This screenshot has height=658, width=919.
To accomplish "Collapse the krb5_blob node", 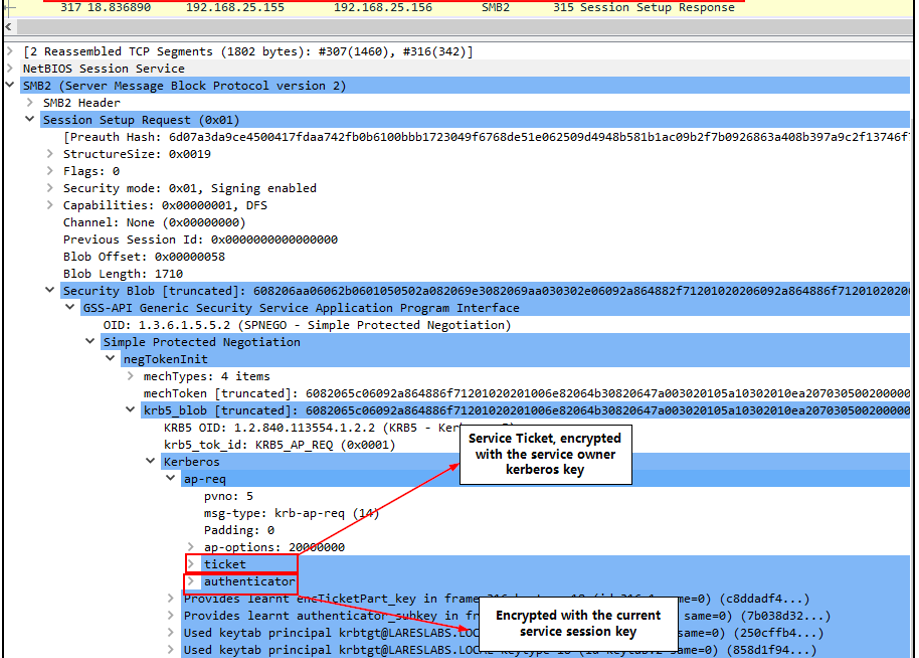I will coord(131,410).
